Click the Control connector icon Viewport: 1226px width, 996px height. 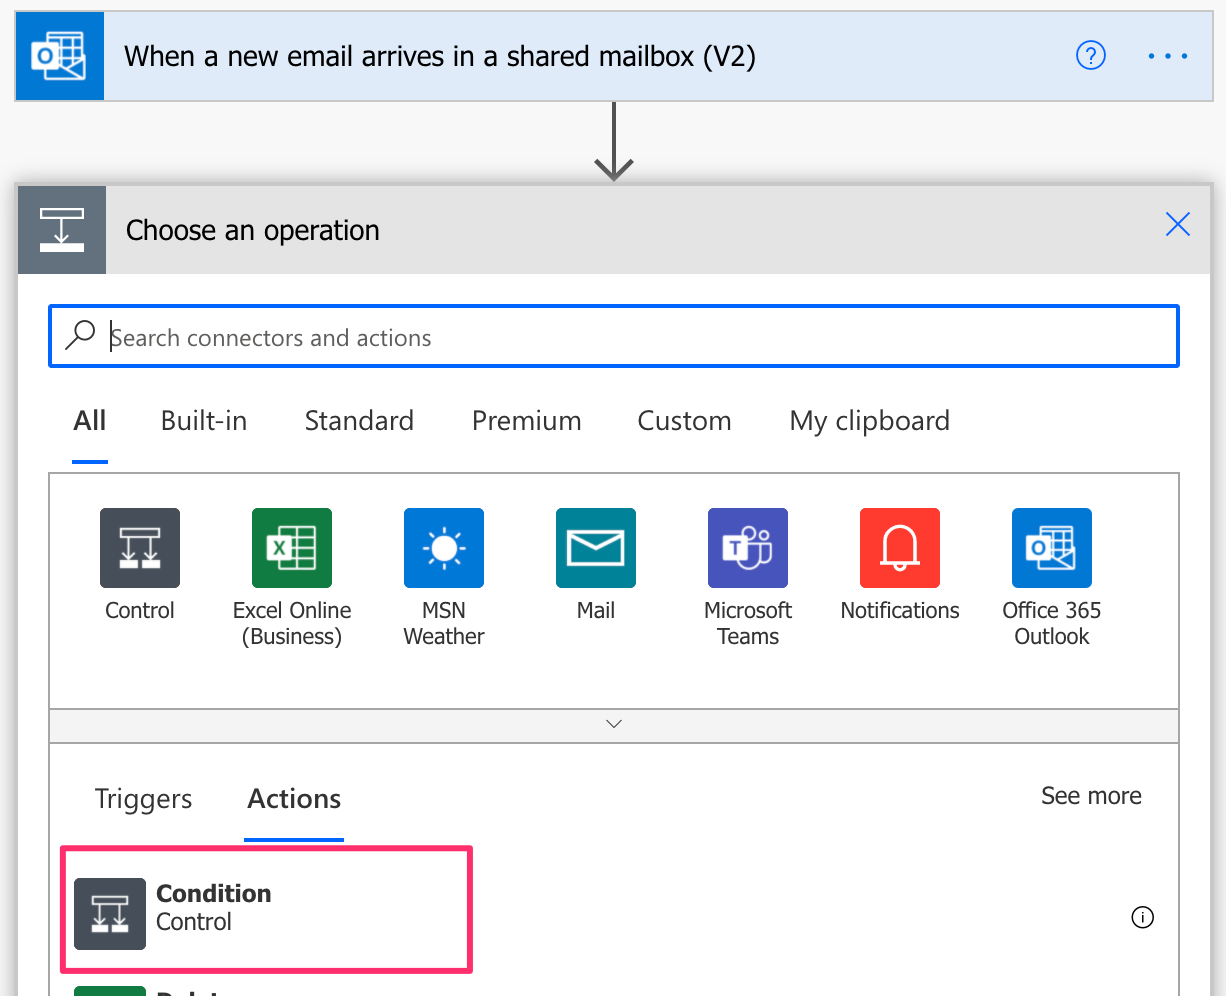coord(140,548)
